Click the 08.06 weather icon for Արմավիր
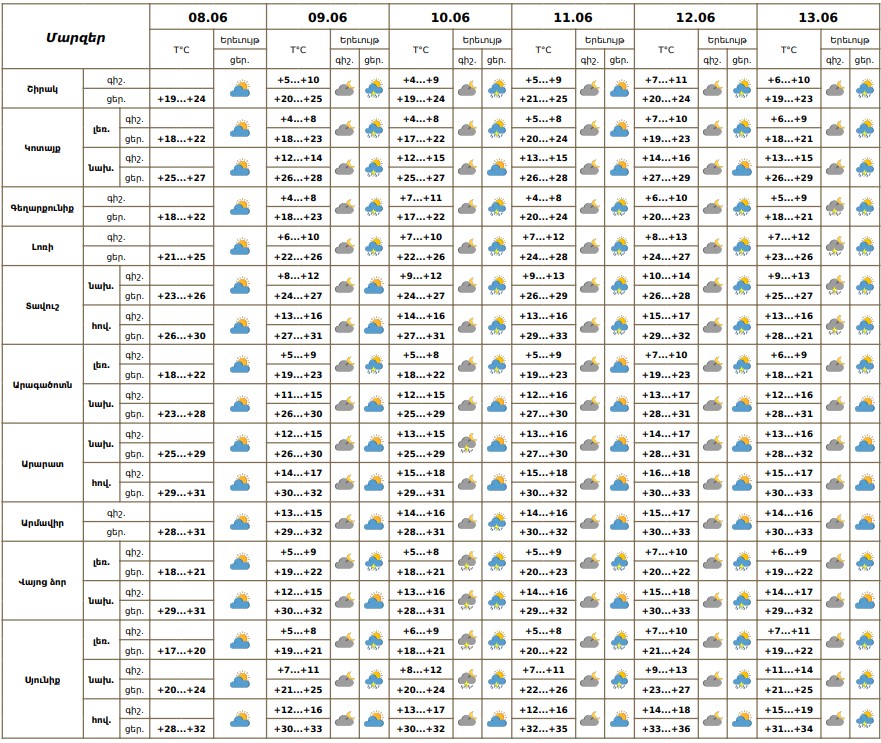Image resolution: width=881 pixels, height=743 pixels. coord(239,522)
